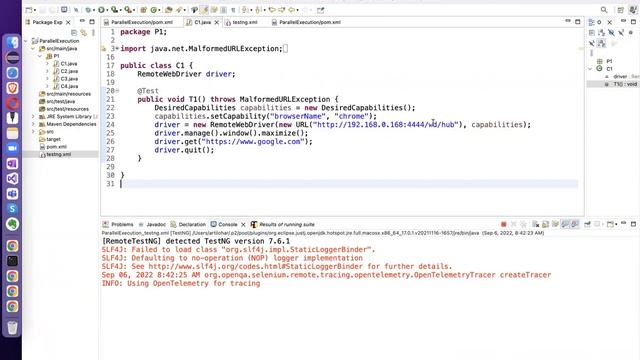Image resolution: width=640 pixels, height=360 pixels.
Task: Collapse the C1 class in Outline view
Action: click(590, 69)
